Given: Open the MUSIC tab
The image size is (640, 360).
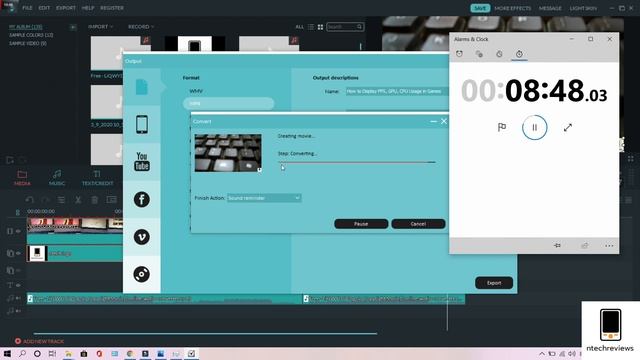Looking at the screenshot, I should coord(57,178).
